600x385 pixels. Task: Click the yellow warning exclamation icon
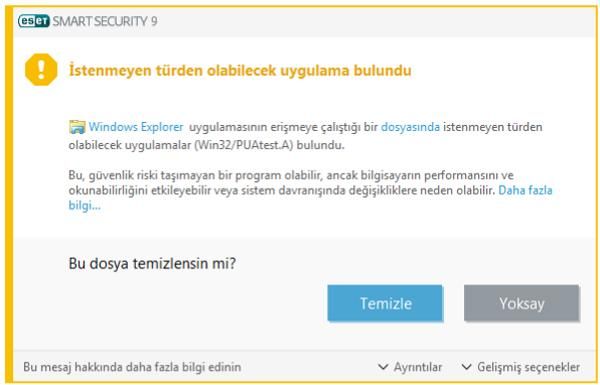point(41,70)
